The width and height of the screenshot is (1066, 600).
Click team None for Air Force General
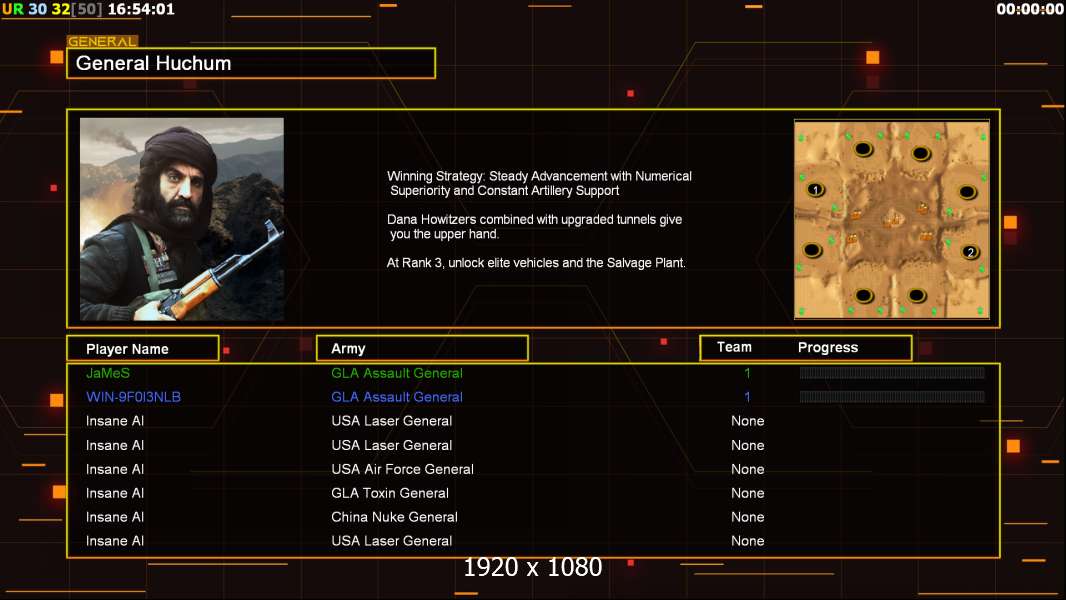(x=747, y=469)
